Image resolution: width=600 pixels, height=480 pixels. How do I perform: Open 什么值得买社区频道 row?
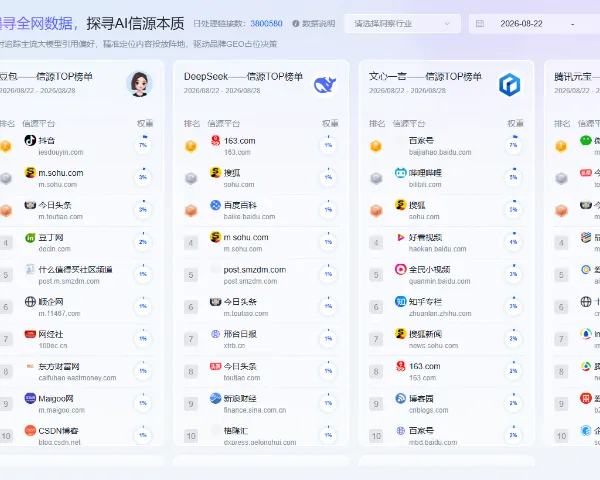click(77, 275)
